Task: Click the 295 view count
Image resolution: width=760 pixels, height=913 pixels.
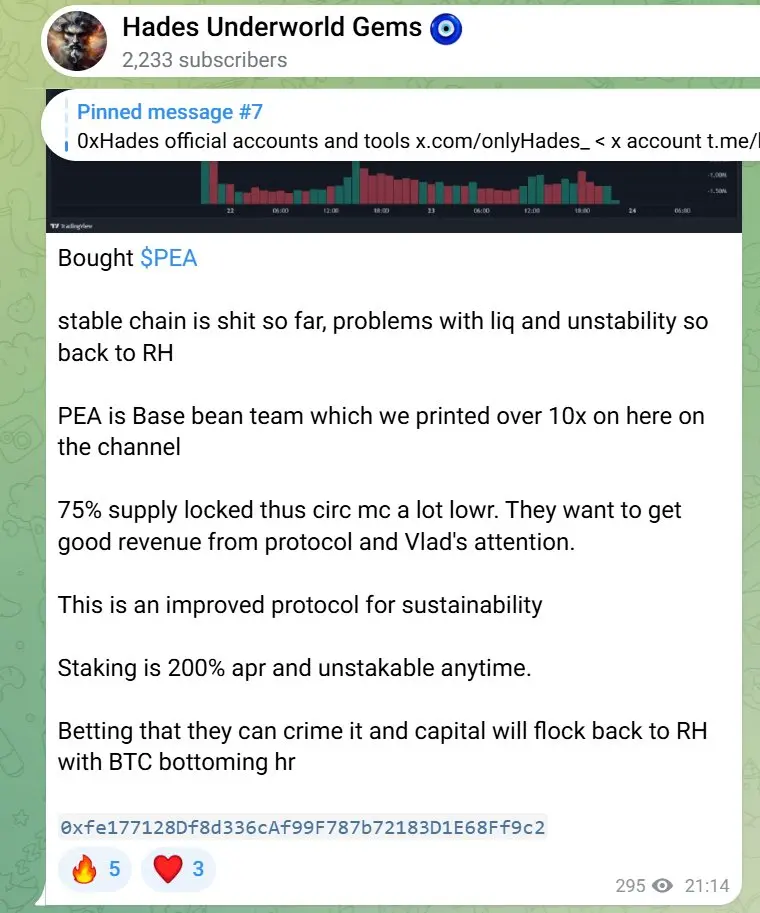Action: [x=631, y=886]
